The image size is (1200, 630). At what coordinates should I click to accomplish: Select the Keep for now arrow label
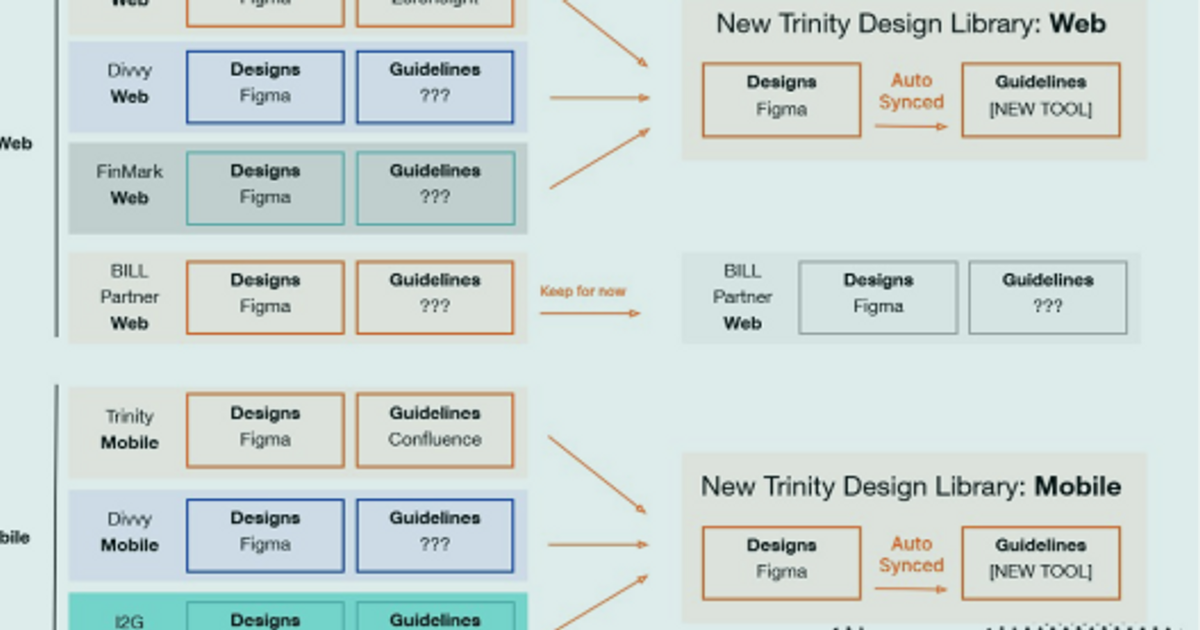tap(583, 291)
